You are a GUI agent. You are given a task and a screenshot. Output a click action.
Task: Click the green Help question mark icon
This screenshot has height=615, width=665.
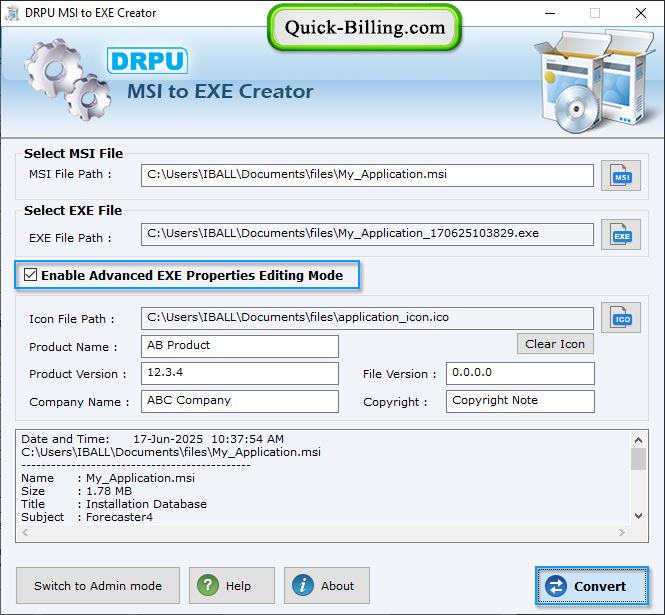coord(206,586)
